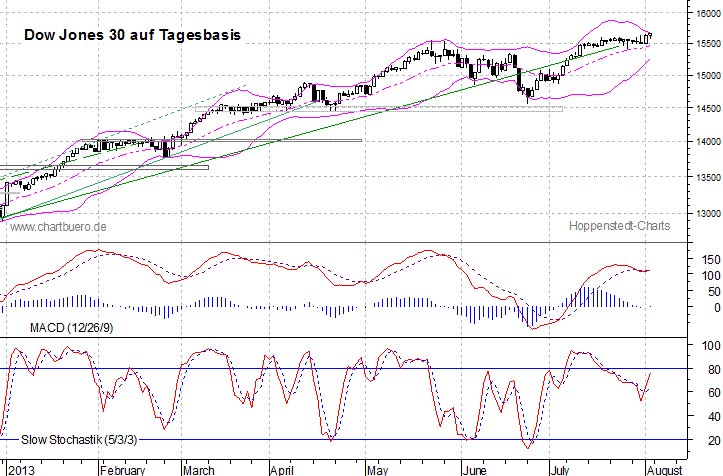723x476 pixels.
Task: Click the February label on time axis
Action: tap(123, 470)
